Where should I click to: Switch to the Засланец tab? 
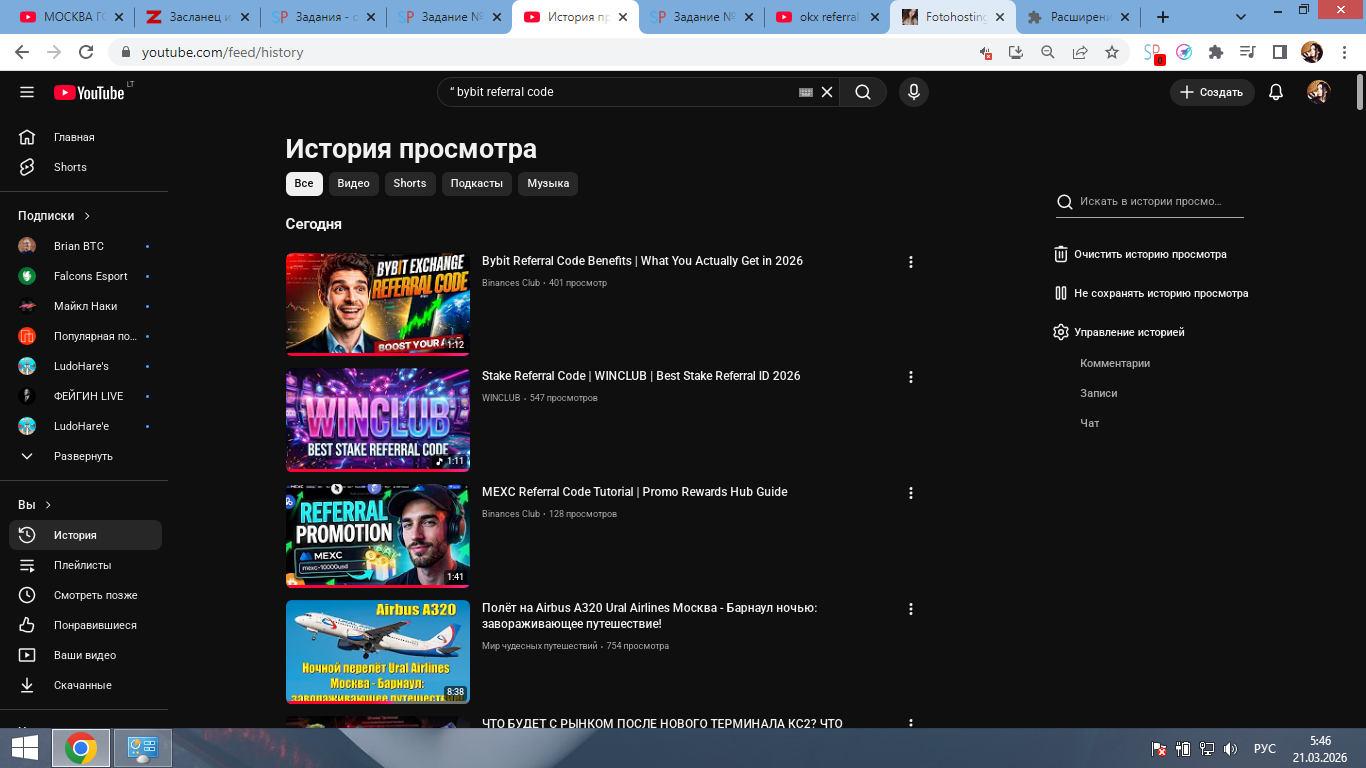(x=196, y=17)
